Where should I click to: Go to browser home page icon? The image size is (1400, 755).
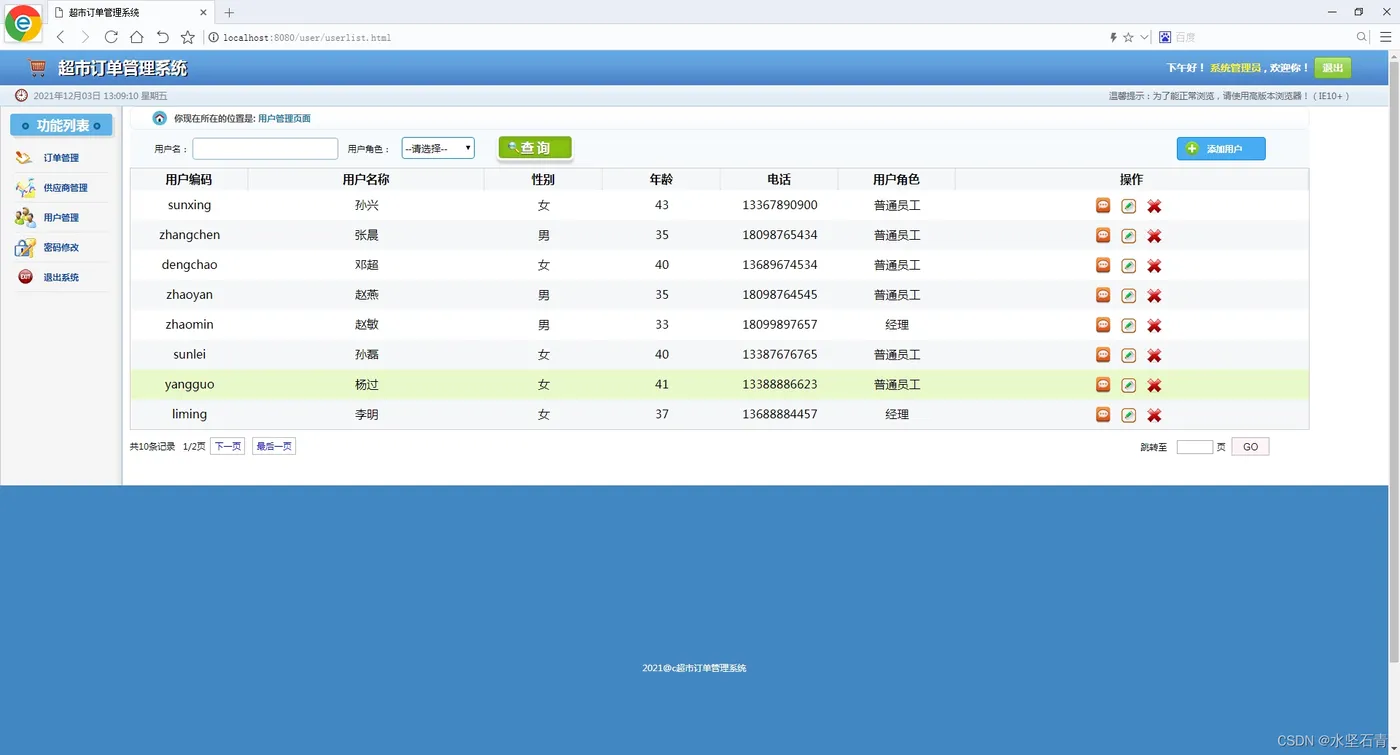137,37
